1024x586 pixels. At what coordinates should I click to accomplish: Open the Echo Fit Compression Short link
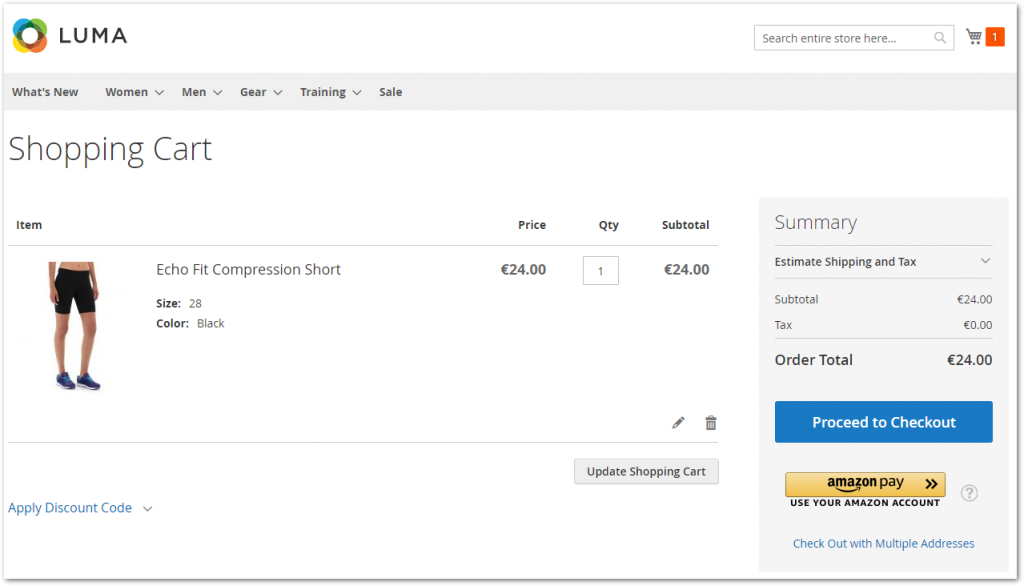248,269
